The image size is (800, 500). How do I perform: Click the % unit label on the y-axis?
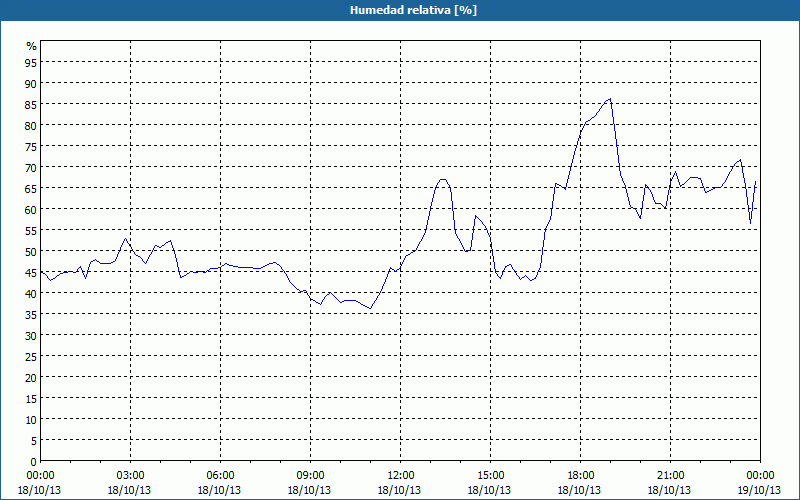point(32,46)
